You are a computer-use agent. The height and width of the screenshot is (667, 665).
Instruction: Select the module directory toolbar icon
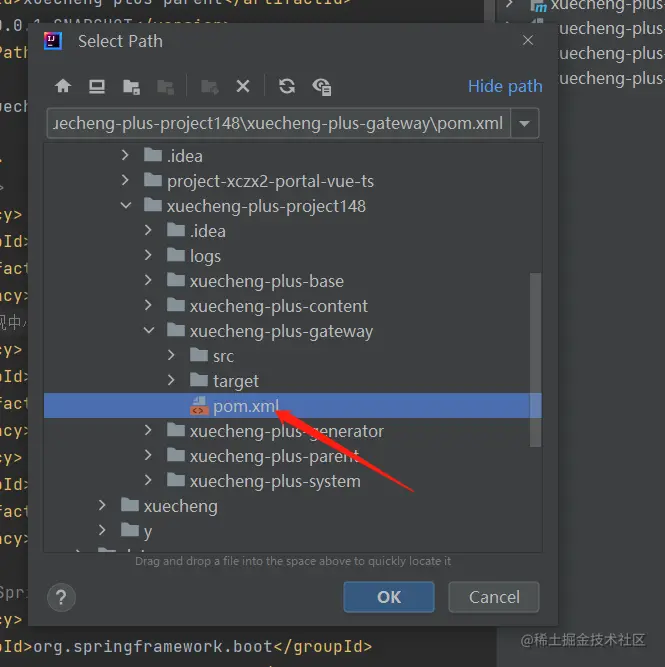pos(166,87)
